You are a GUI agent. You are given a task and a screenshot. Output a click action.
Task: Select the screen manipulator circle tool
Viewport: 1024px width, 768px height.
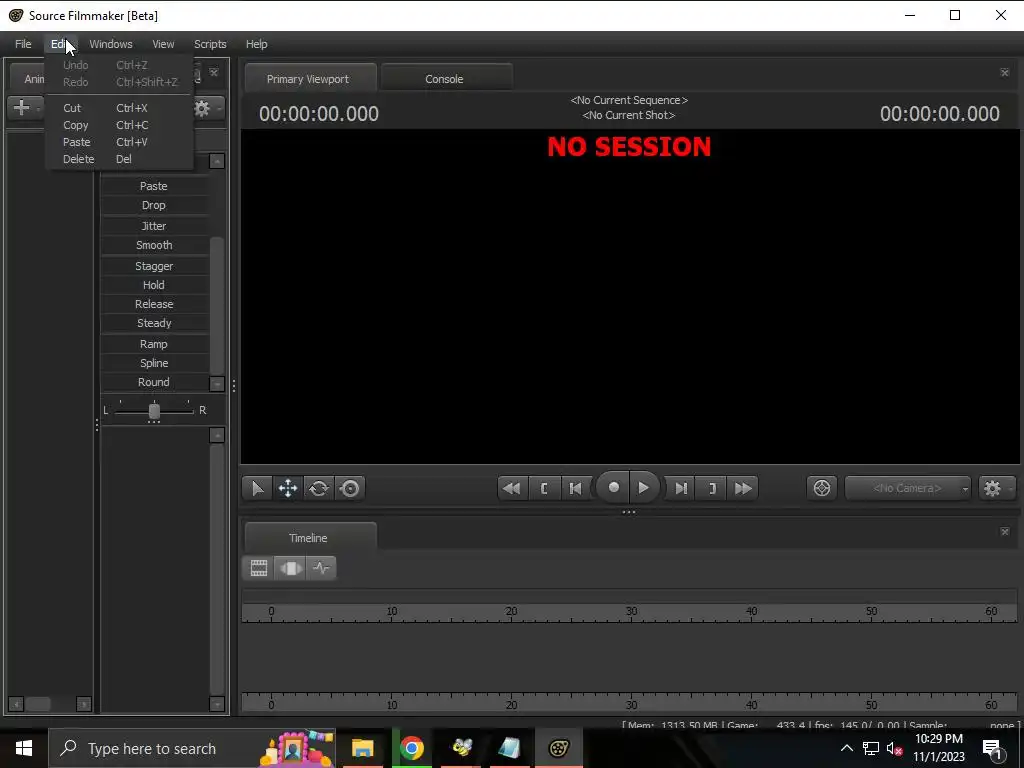tap(350, 488)
